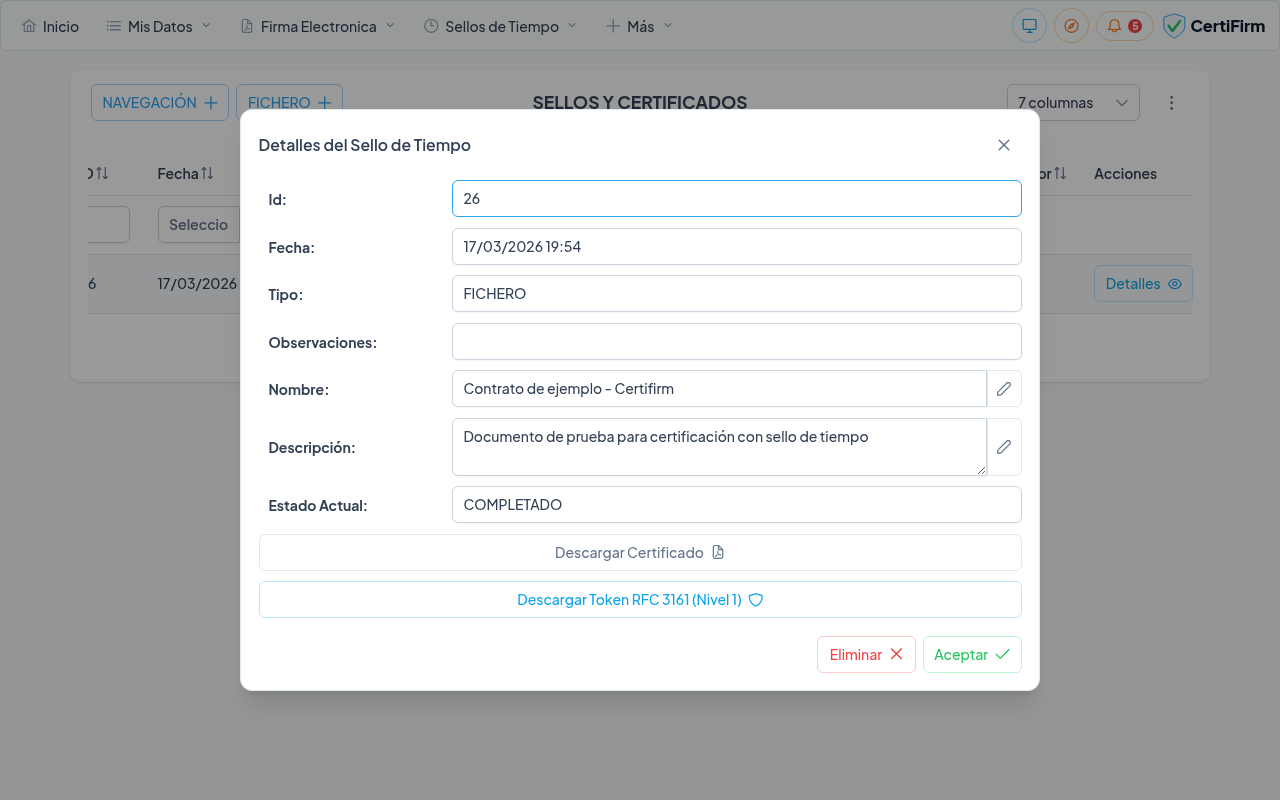Expand the Más menu in navigation bar
This screenshot has height=800, width=1280.
tap(637, 26)
